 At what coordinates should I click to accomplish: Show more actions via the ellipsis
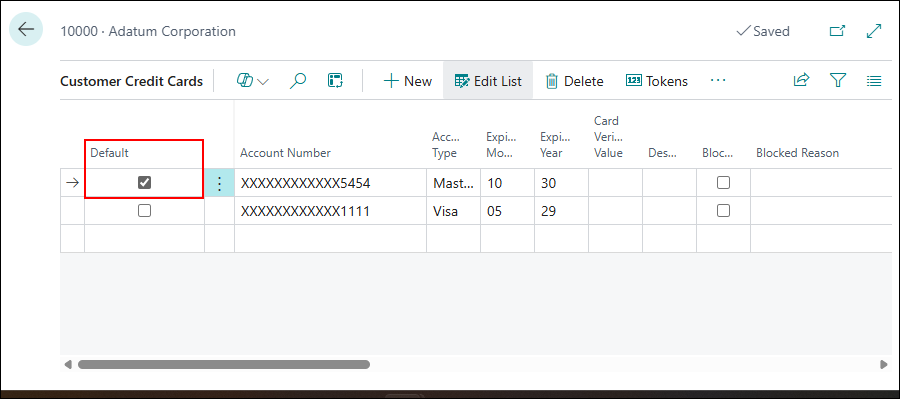[x=718, y=80]
